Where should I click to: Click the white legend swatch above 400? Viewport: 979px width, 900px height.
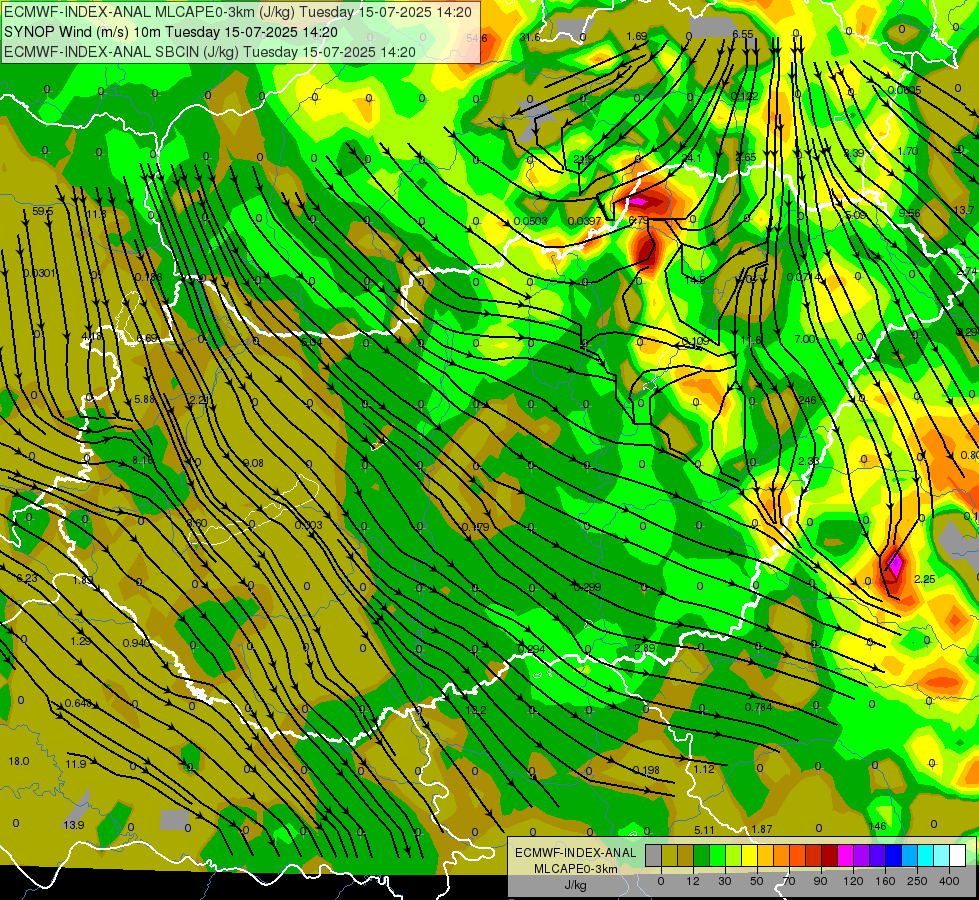(958, 855)
